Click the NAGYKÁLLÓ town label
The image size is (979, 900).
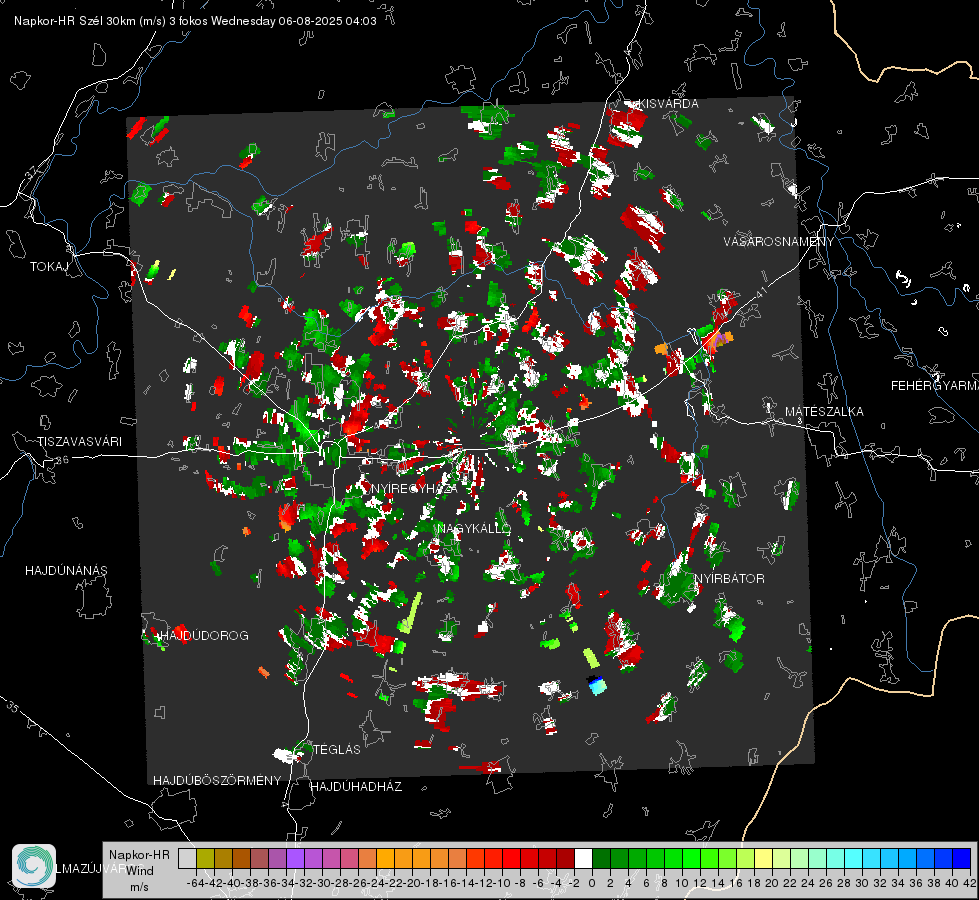click(x=474, y=529)
